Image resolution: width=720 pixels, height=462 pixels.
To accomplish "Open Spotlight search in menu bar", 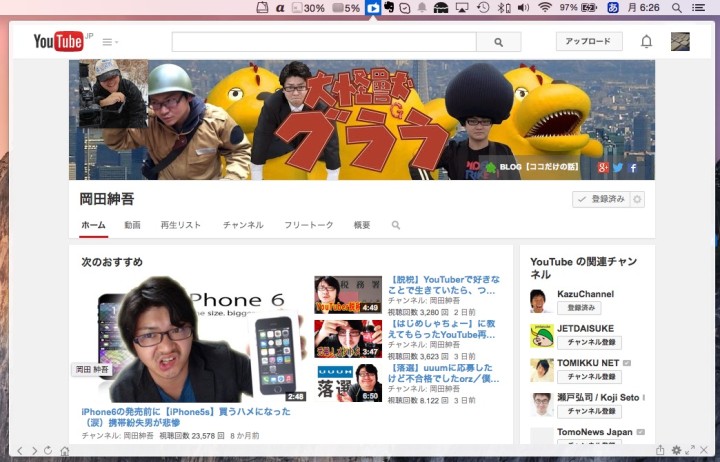I will pyautogui.click(x=676, y=8).
